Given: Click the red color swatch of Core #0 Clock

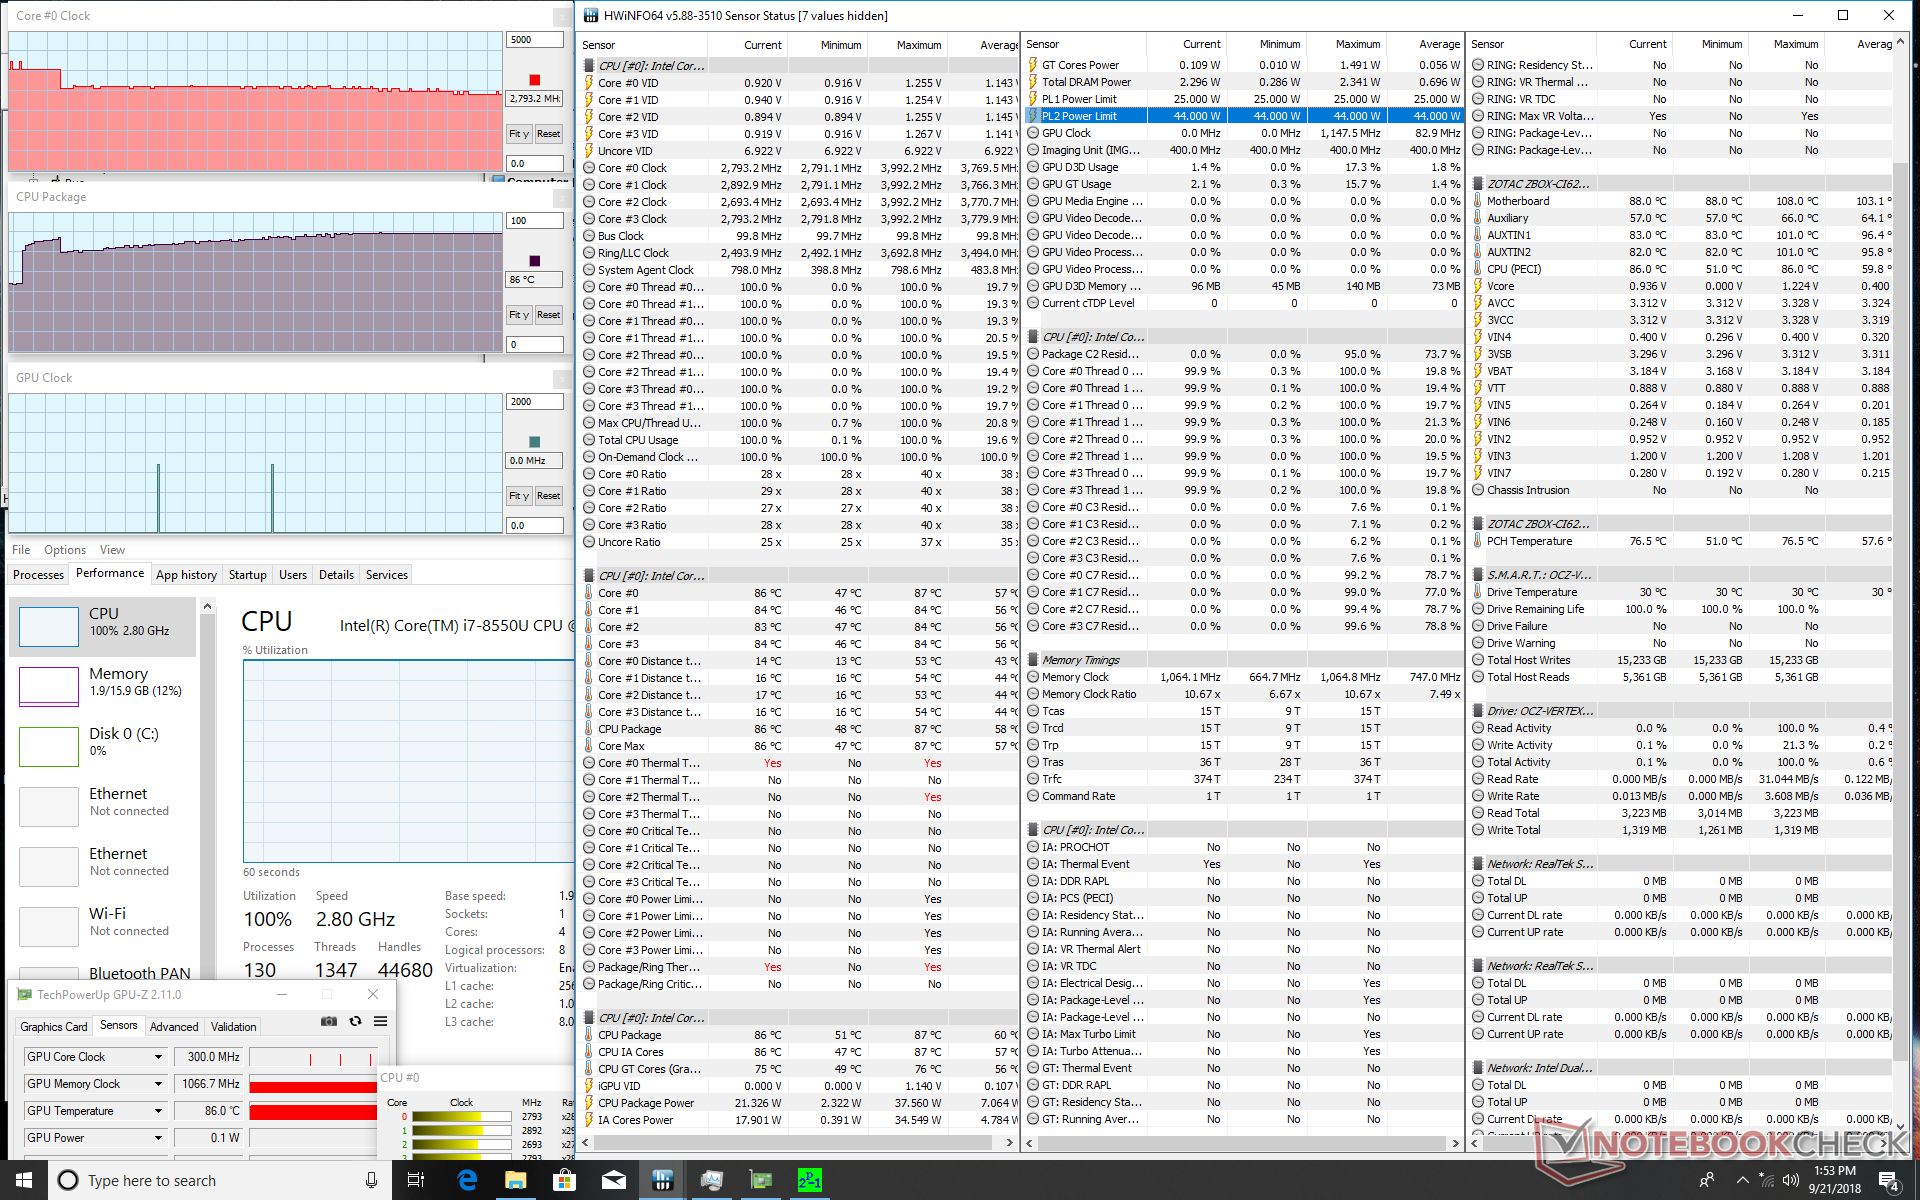Looking at the screenshot, I should pyautogui.click(x=535, y=80).
